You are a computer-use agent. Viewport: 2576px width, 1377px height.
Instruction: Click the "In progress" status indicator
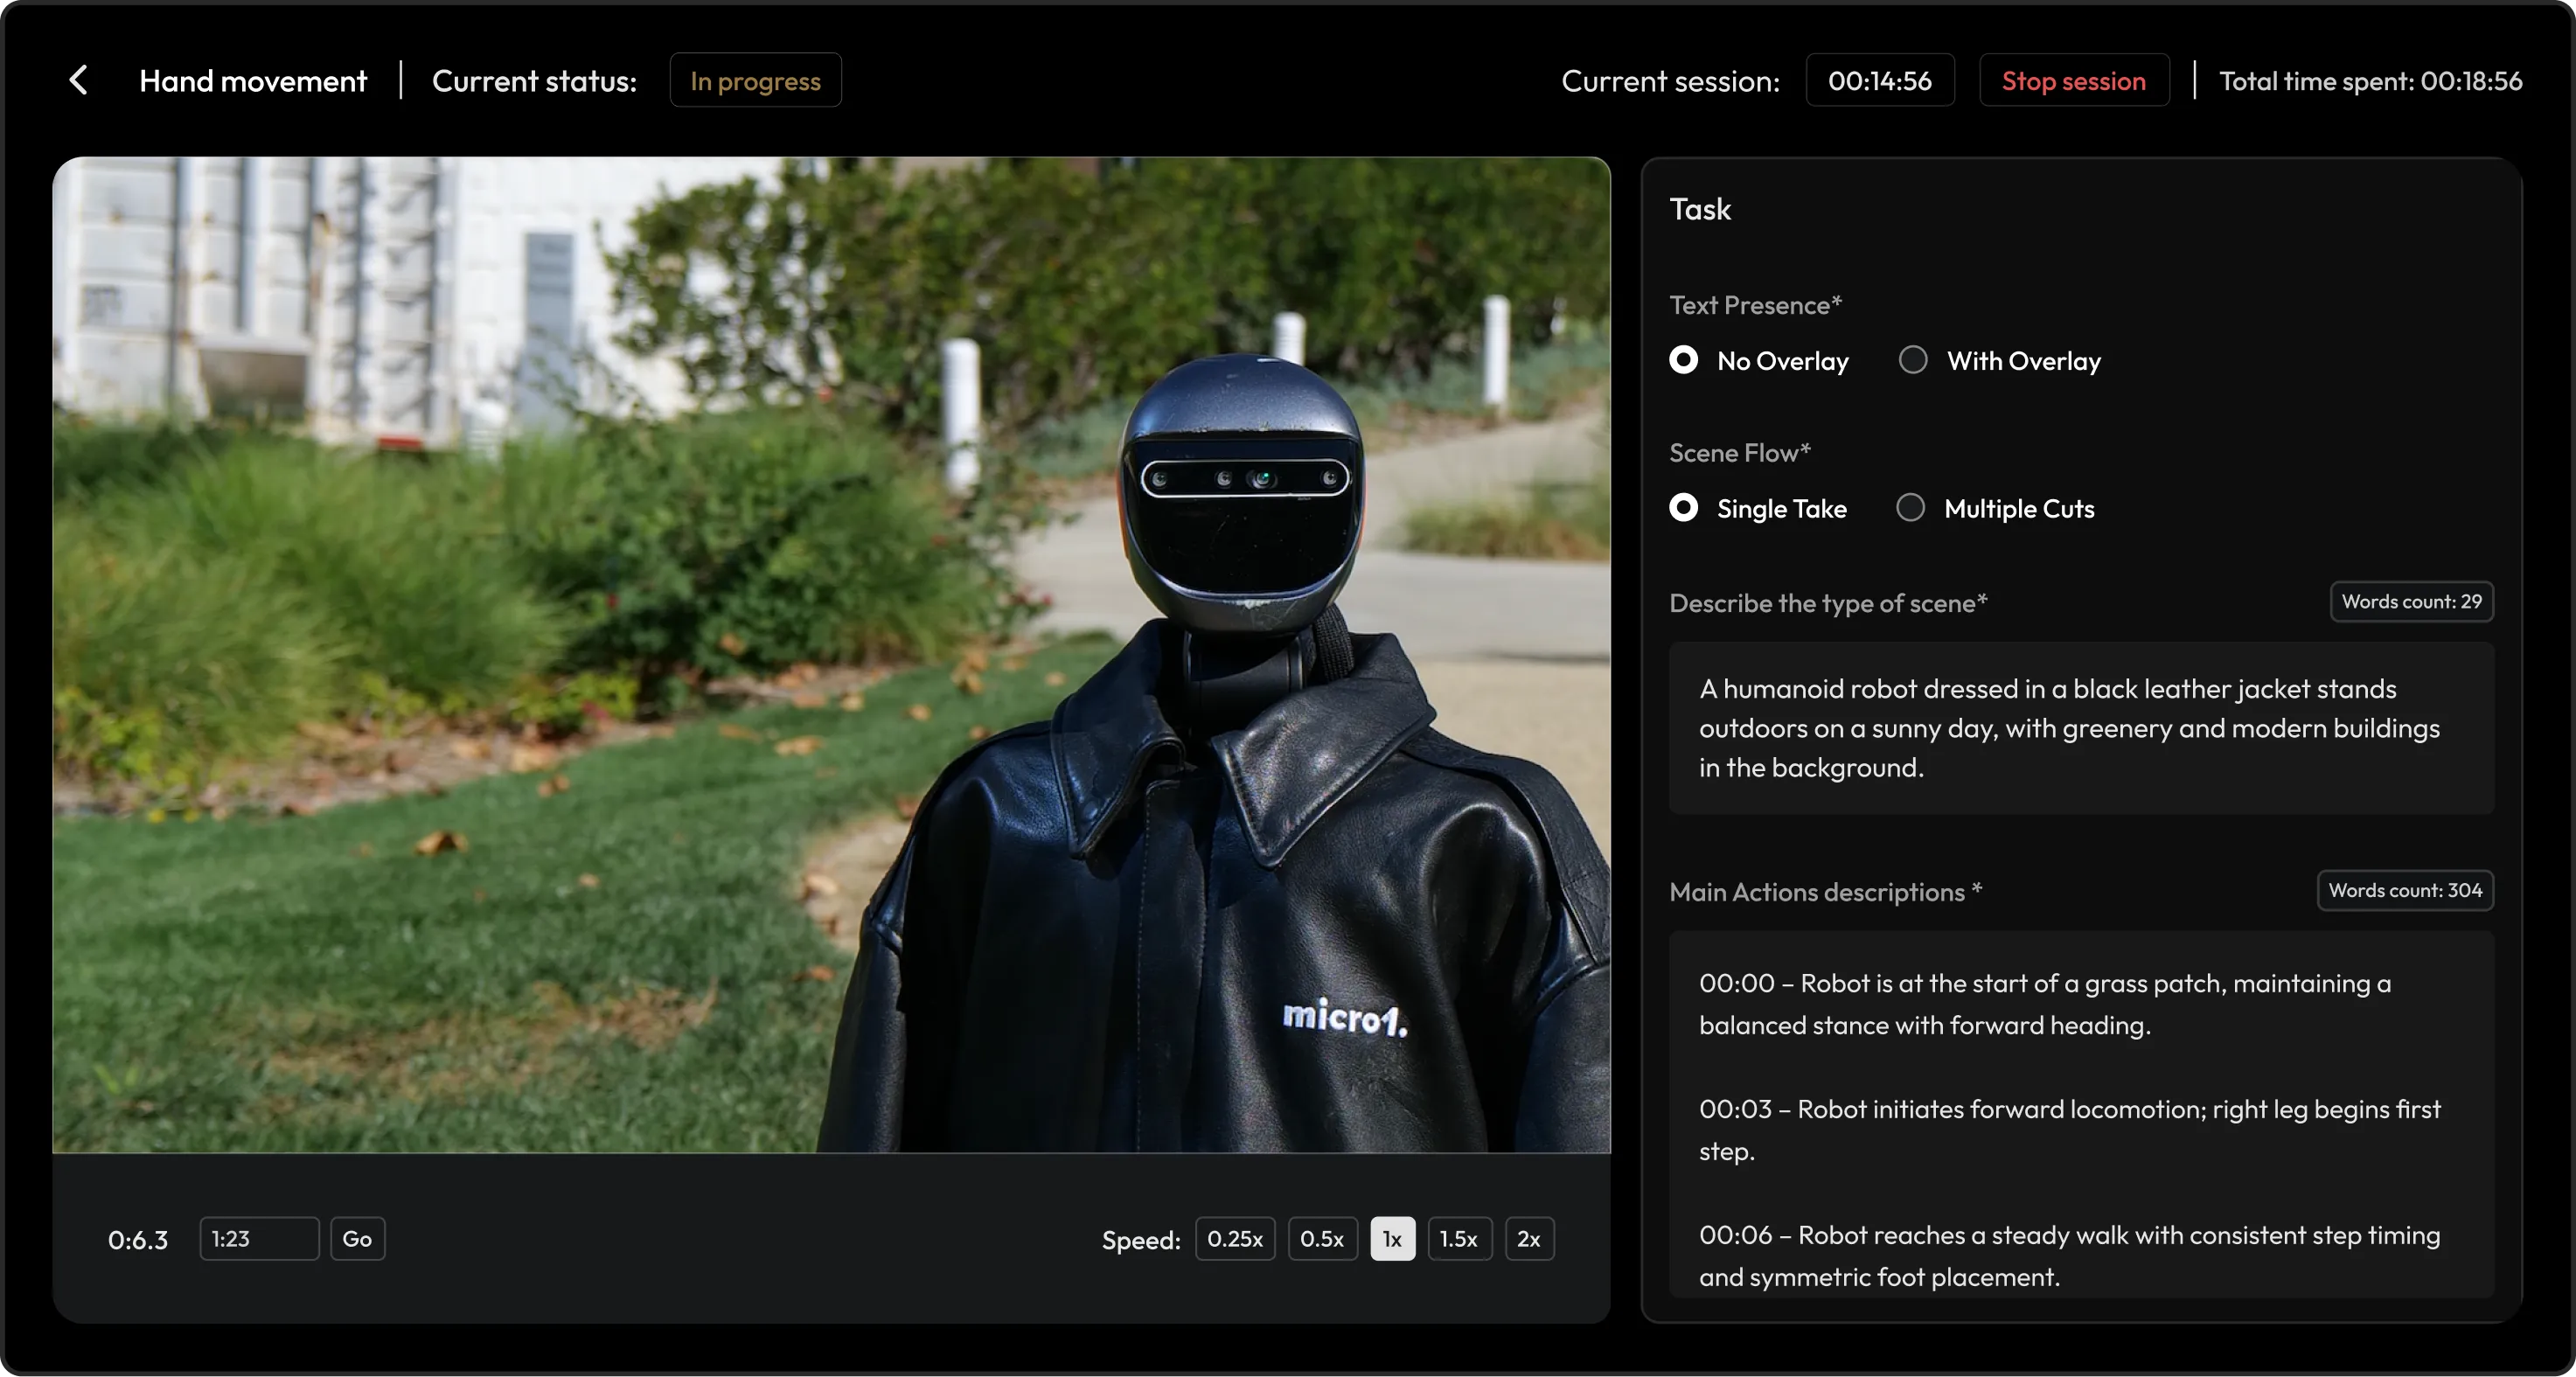click(755, 80)
